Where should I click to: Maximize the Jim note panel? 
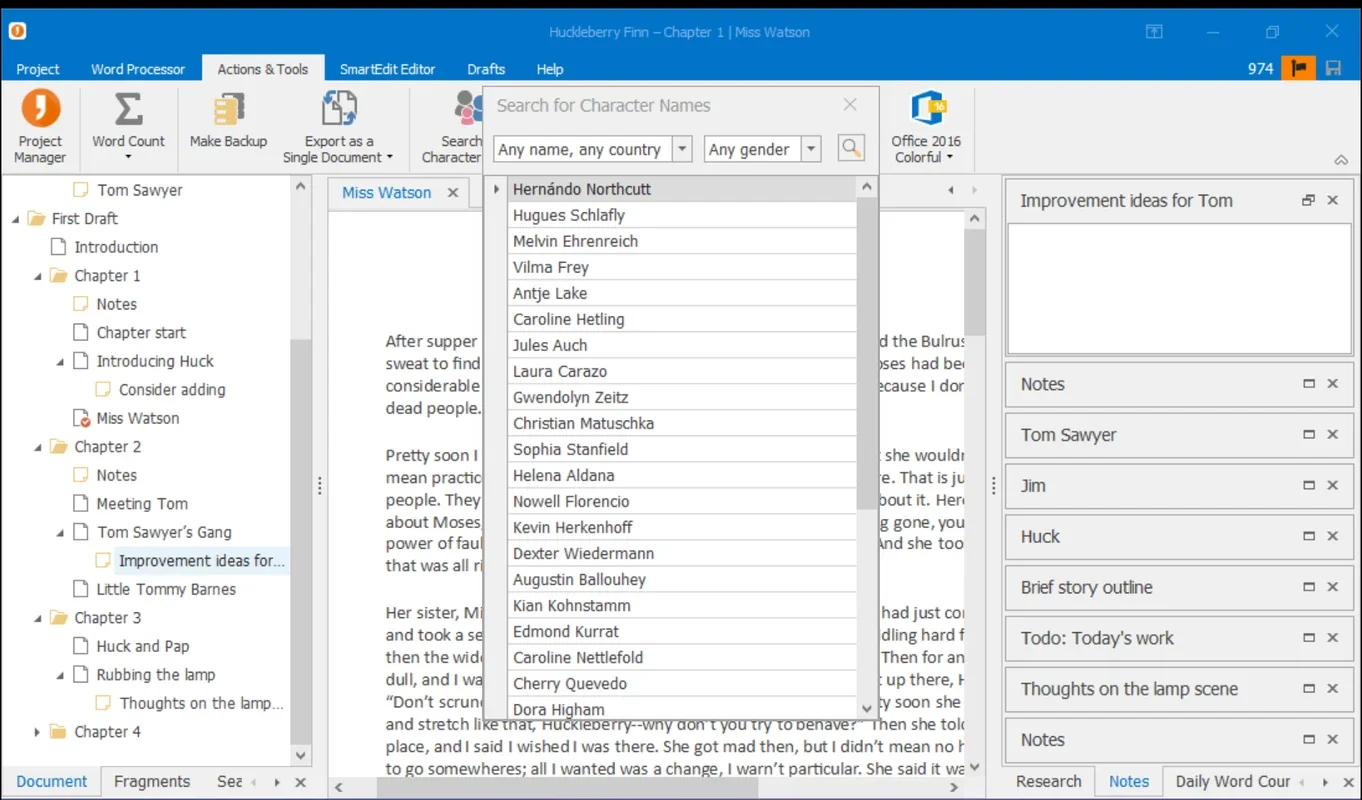tap(1308, 486)
